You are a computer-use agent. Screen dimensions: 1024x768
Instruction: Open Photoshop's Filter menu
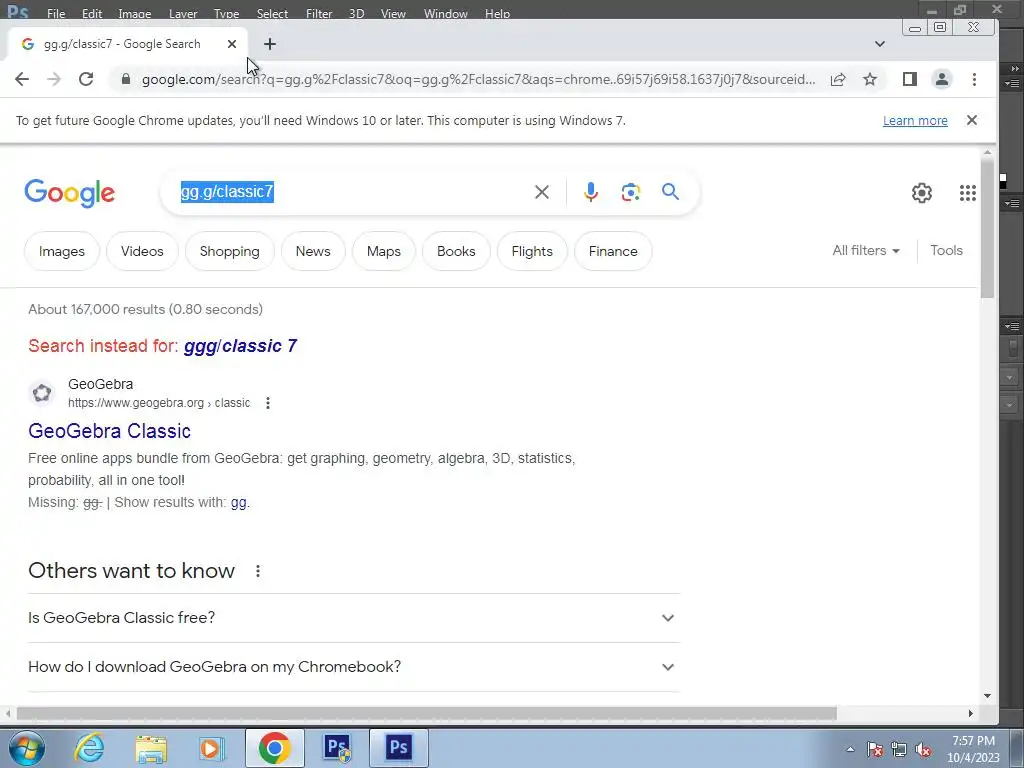319,13
